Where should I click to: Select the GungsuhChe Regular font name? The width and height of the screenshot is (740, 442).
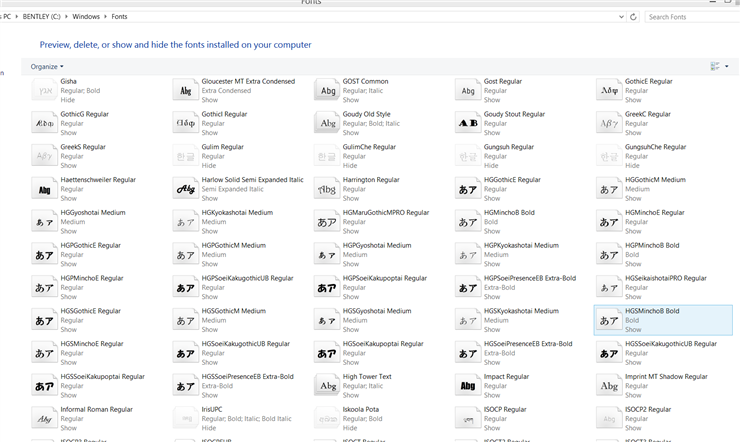click(x=655, y=147)
